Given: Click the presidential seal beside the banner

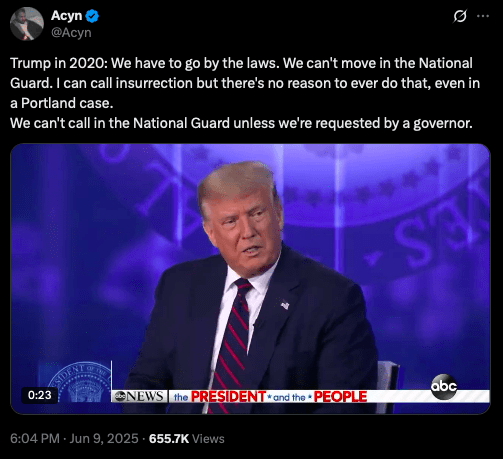Looking at the screenshot, I should [78, 382].
